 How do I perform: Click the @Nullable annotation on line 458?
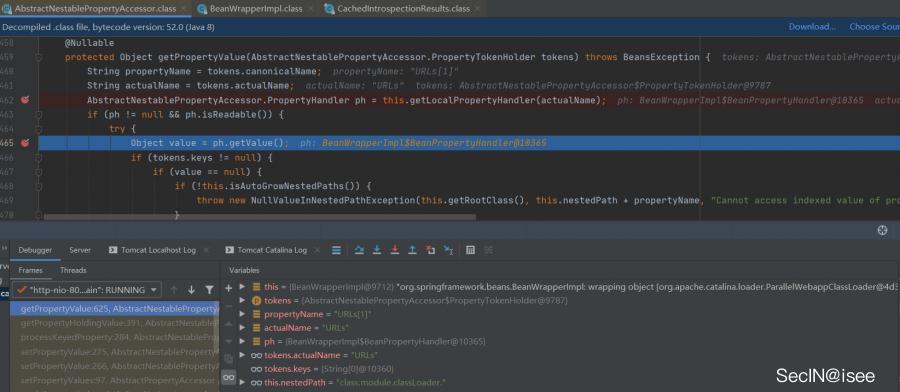[89, 43]
